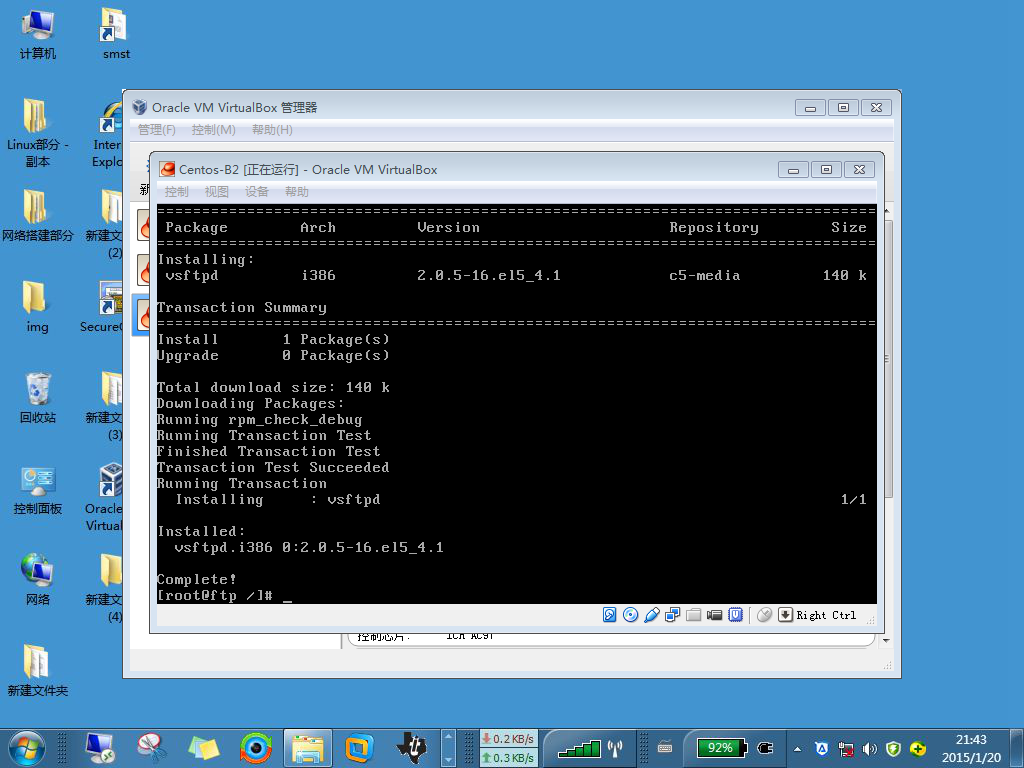Click 'Transaction Summary' text in terminal
This screenshot has height=768, width=1024.
pos(242,307)
